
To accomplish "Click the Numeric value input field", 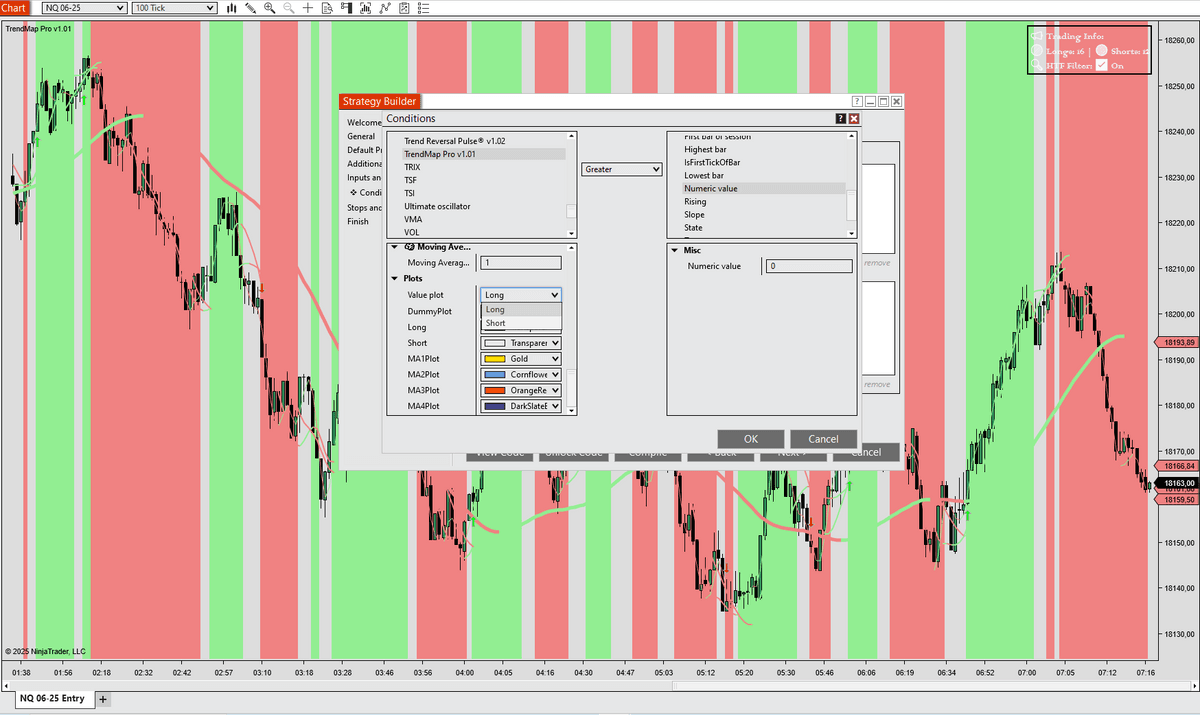I will (x=809, y=266).
